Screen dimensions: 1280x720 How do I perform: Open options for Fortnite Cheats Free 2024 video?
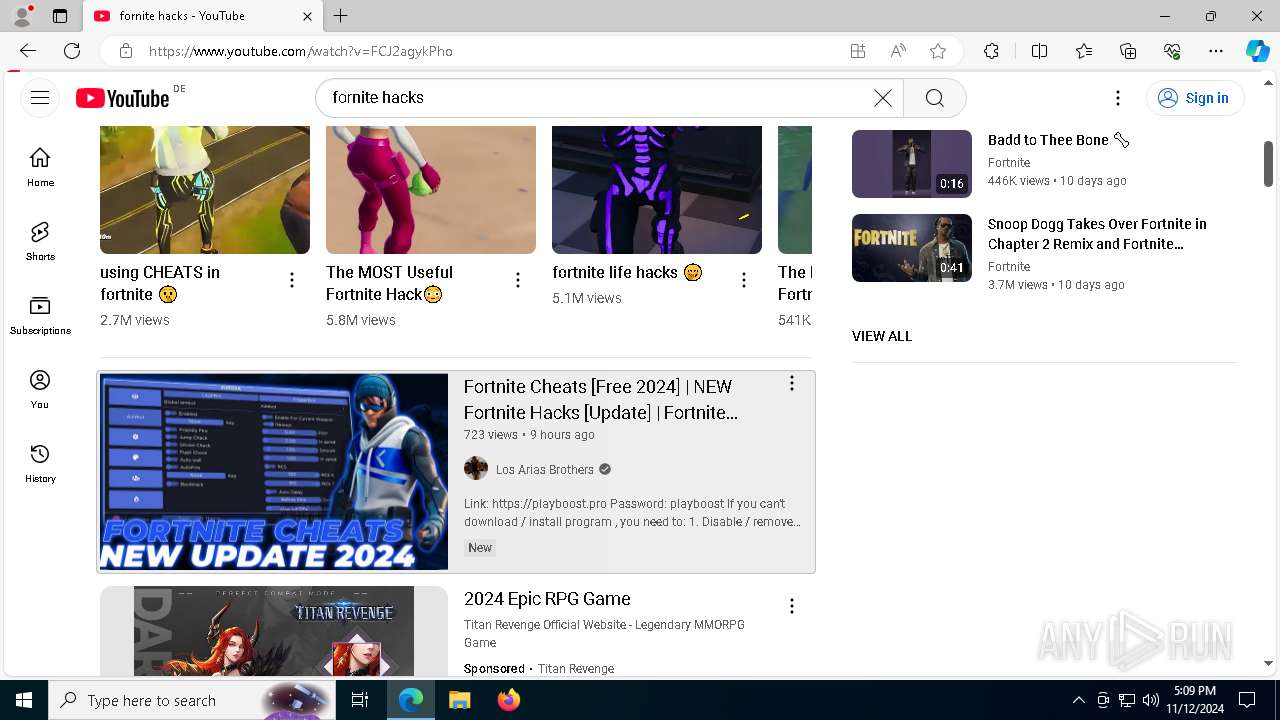792,383
